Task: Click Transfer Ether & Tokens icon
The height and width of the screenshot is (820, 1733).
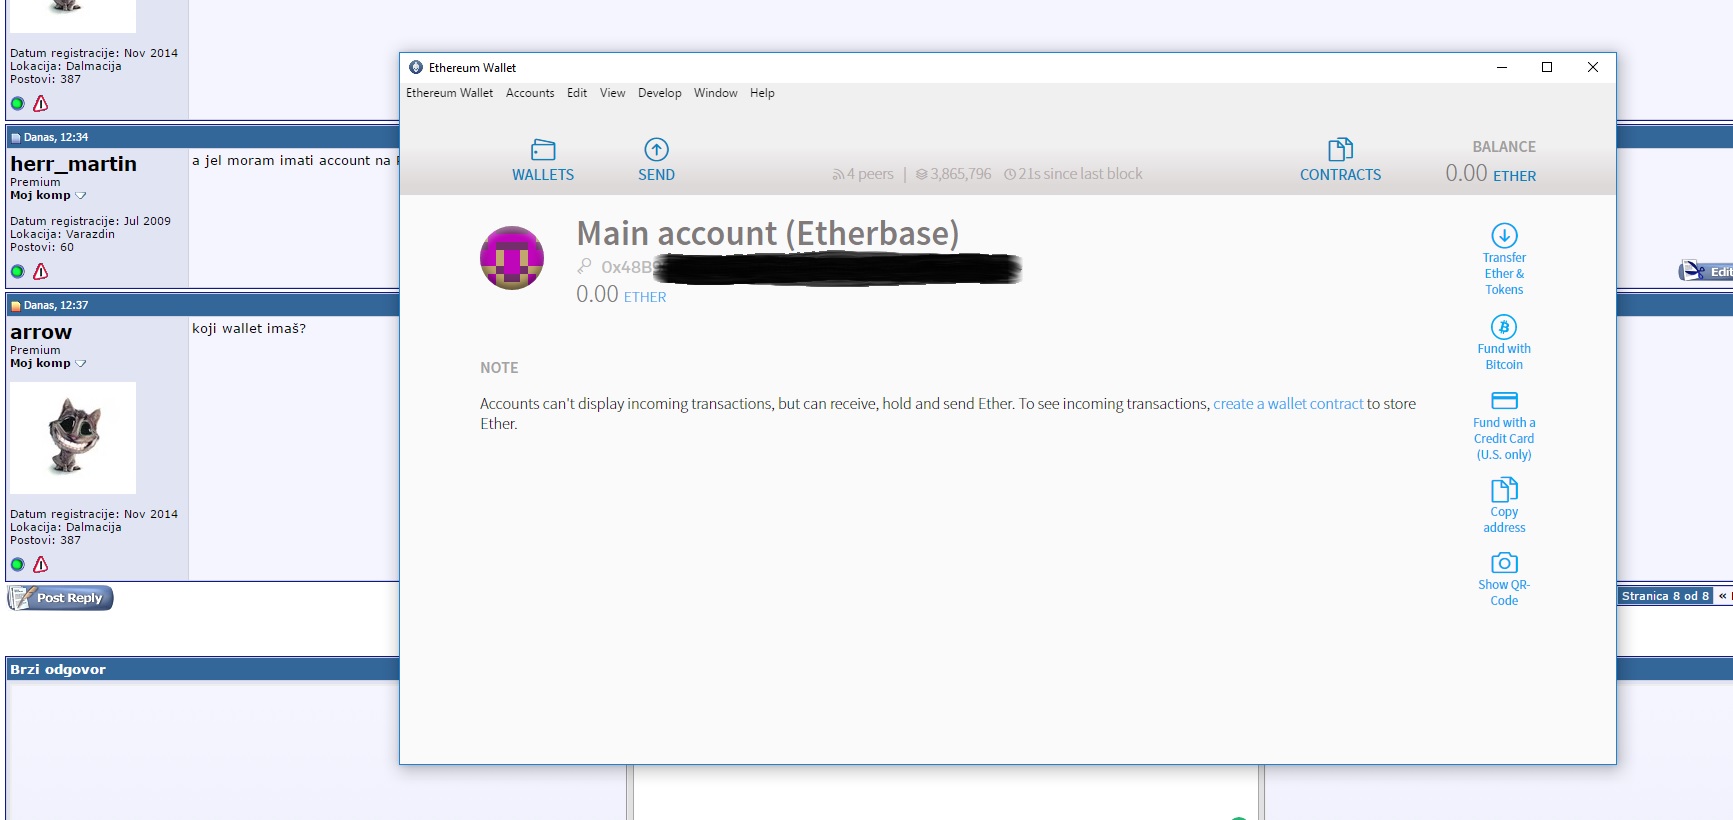Action: (x=1504, y=236)
